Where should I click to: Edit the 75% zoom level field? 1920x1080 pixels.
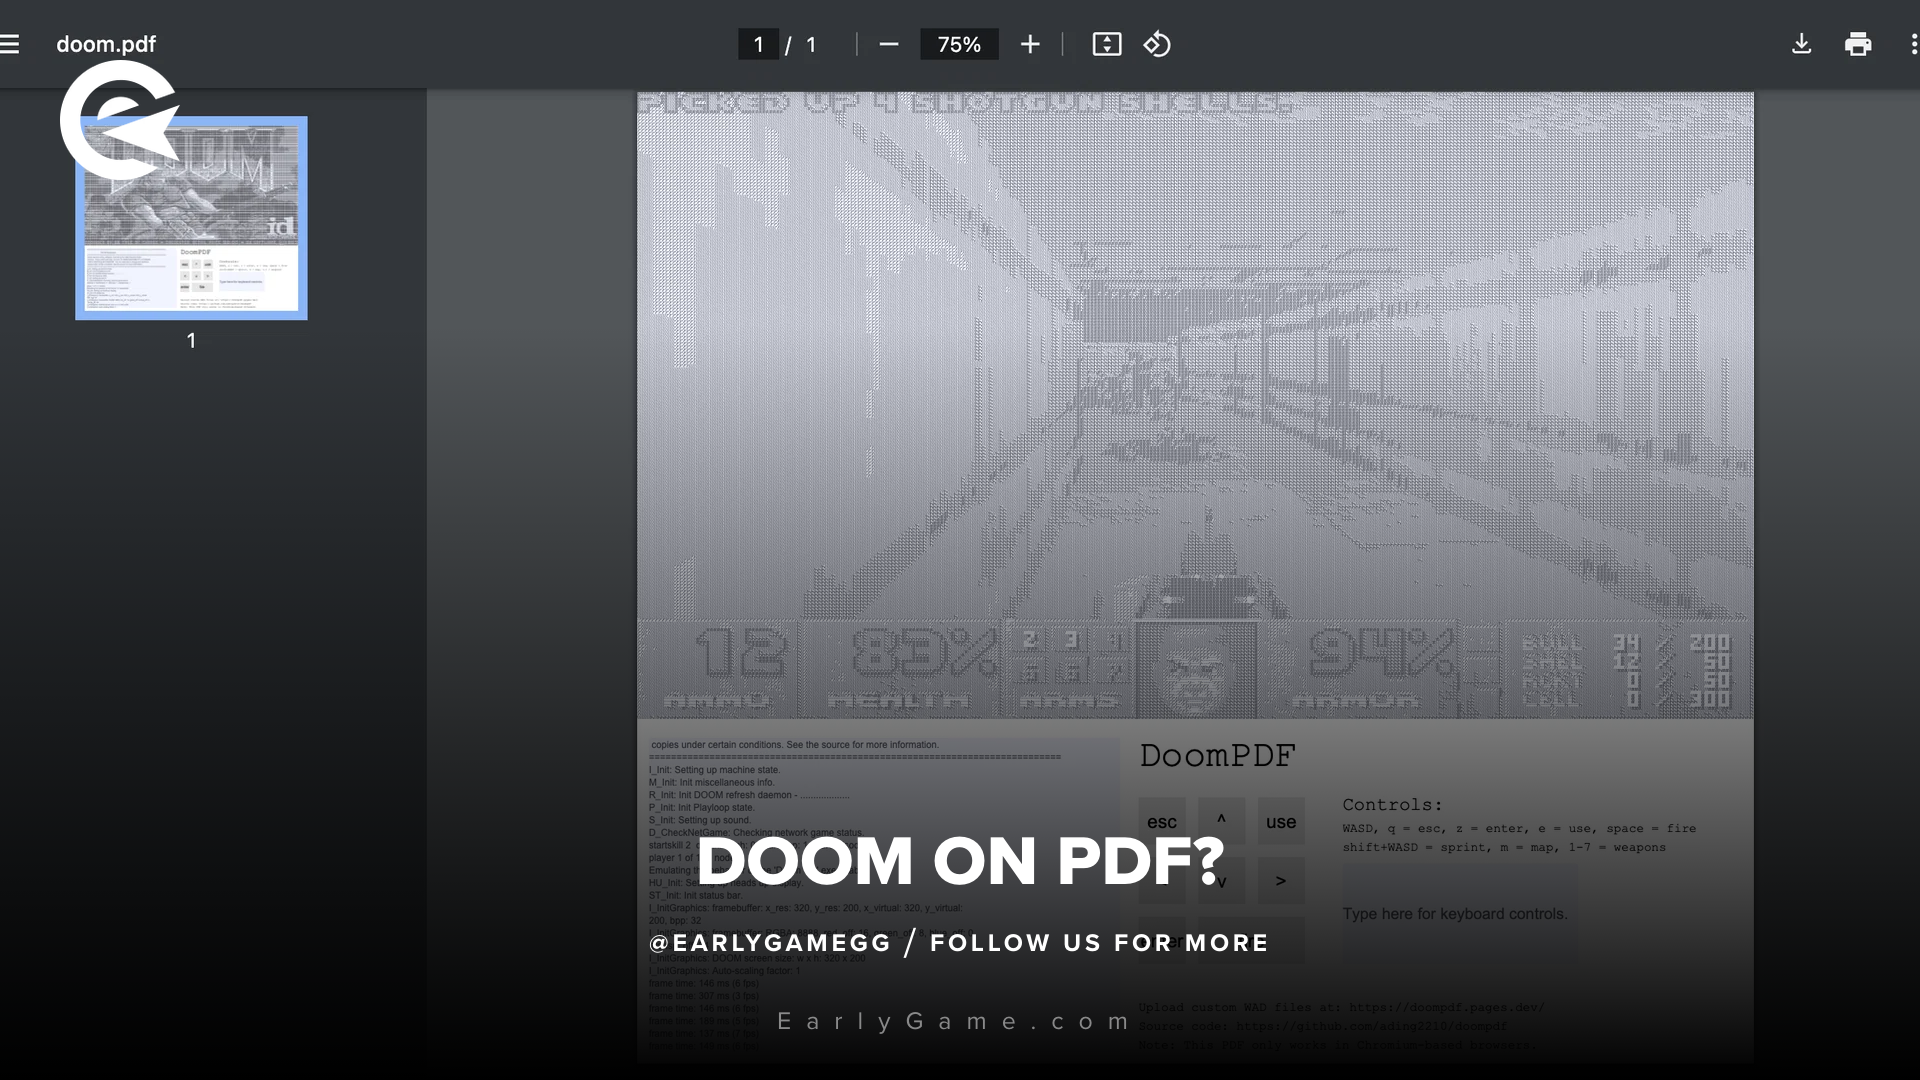(959, 44)
